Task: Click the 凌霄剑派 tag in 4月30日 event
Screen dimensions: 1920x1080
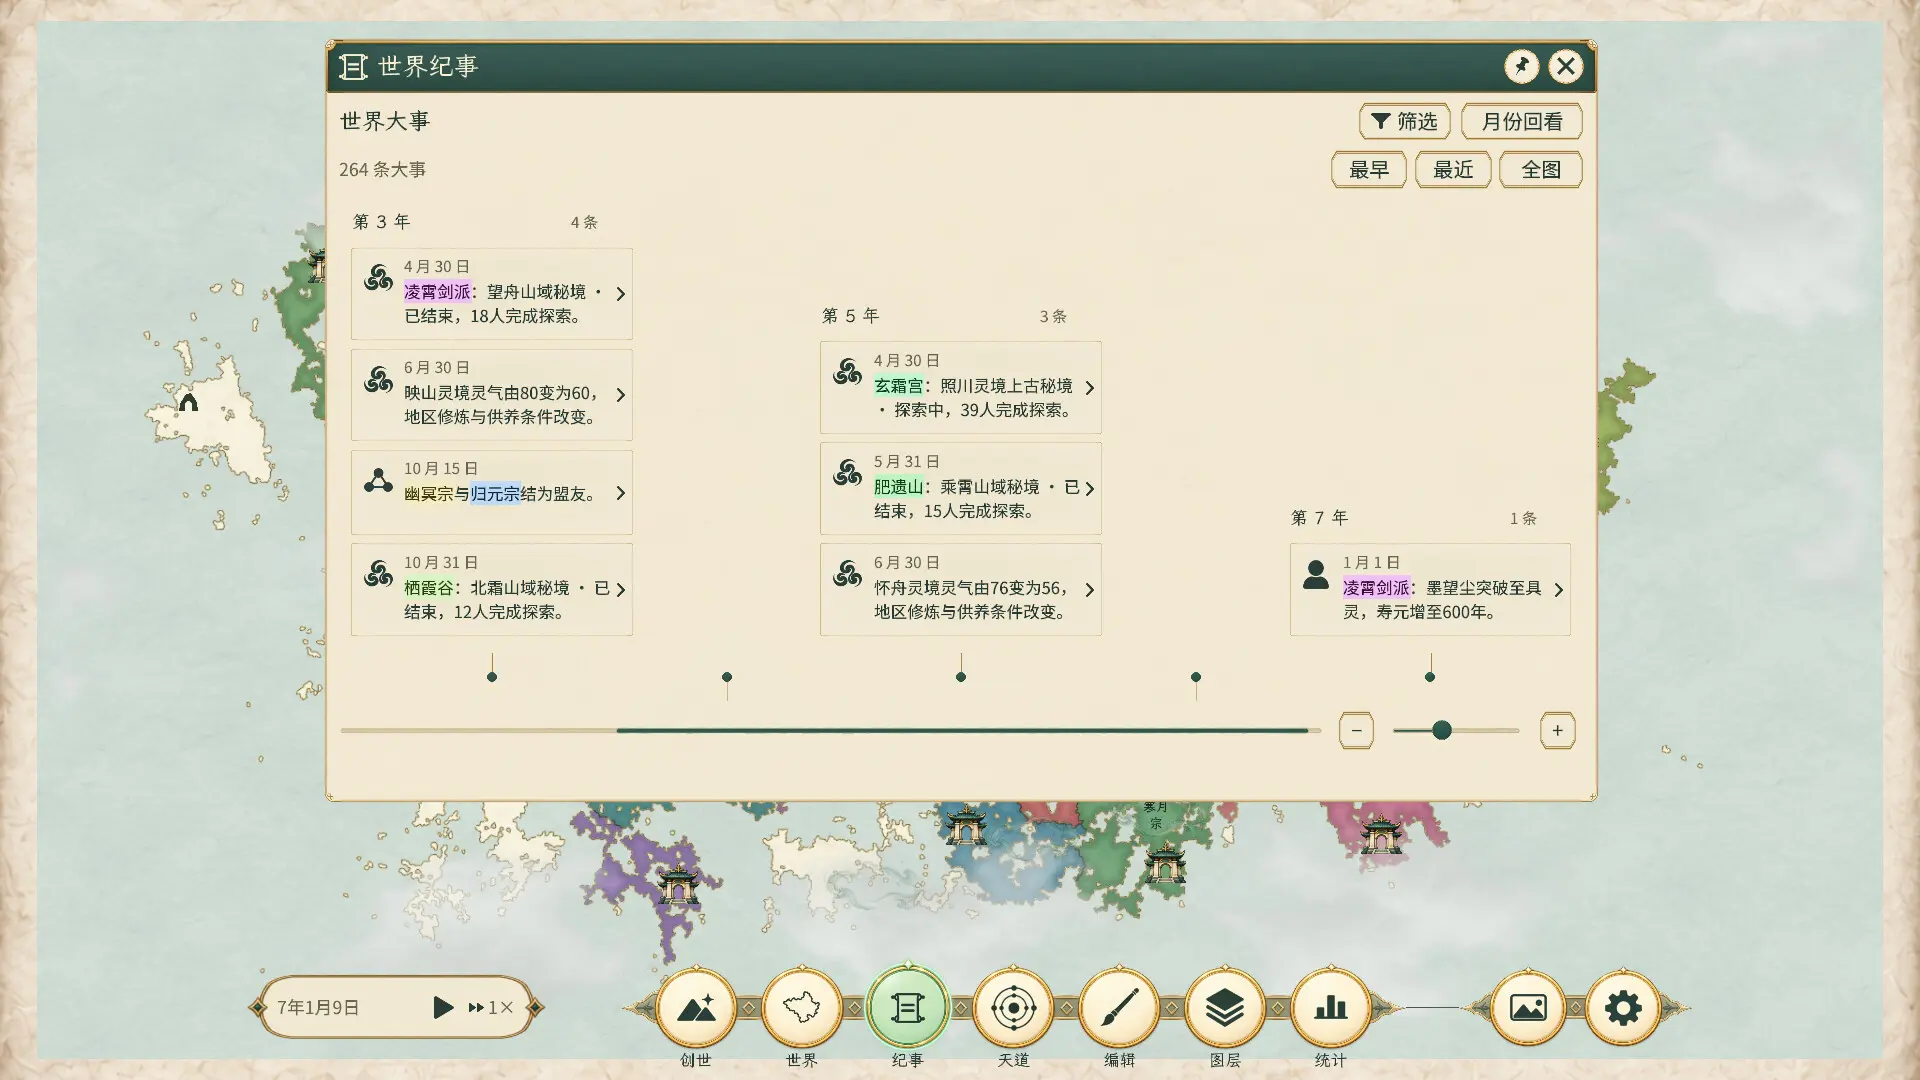Action: [437, 291]
